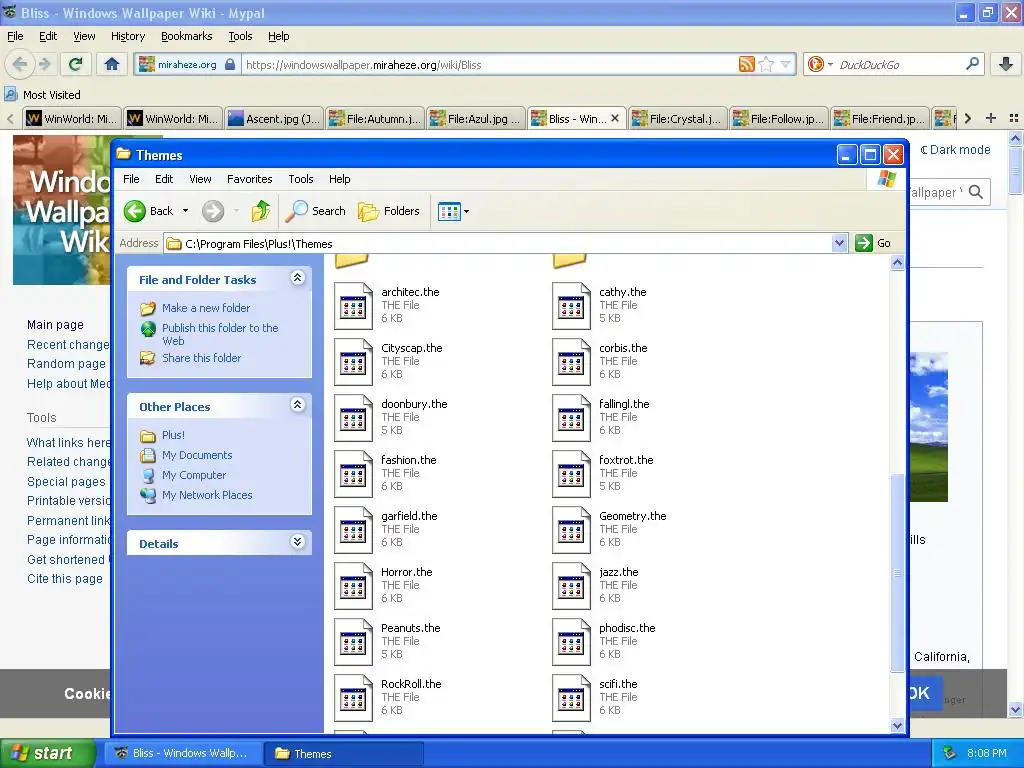Open My Documents in Other Places
The image size is (1024, 768).
pos(197,455)
